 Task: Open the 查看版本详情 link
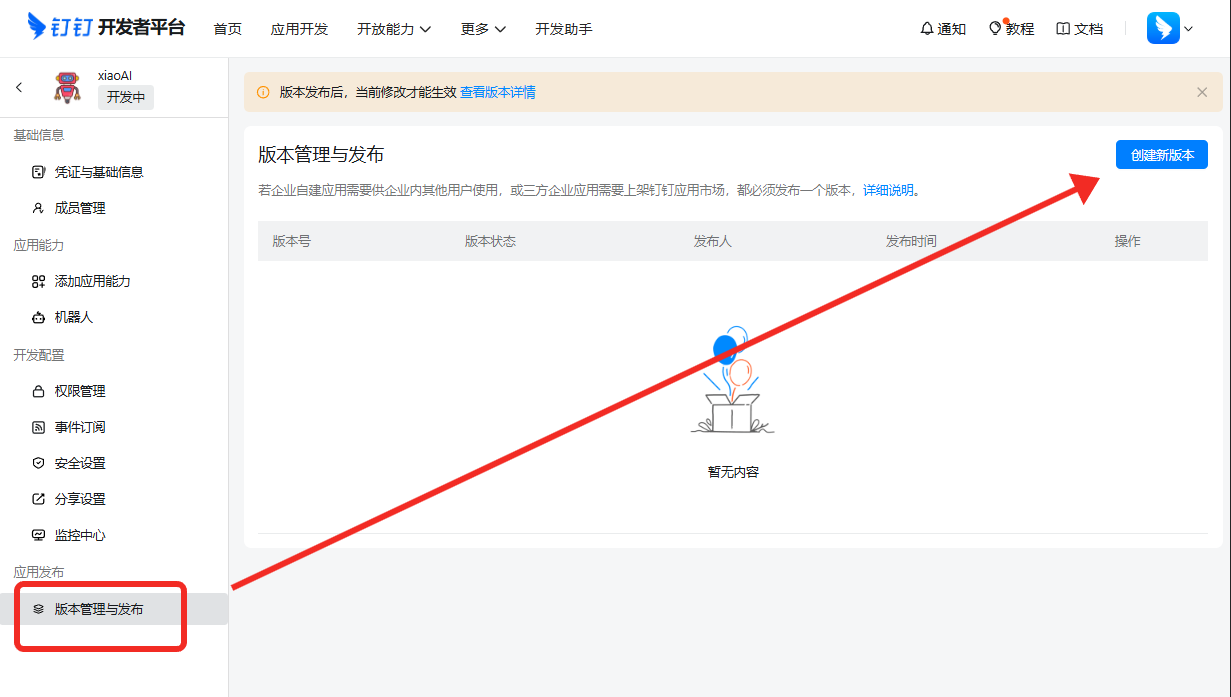coord(497,92)
